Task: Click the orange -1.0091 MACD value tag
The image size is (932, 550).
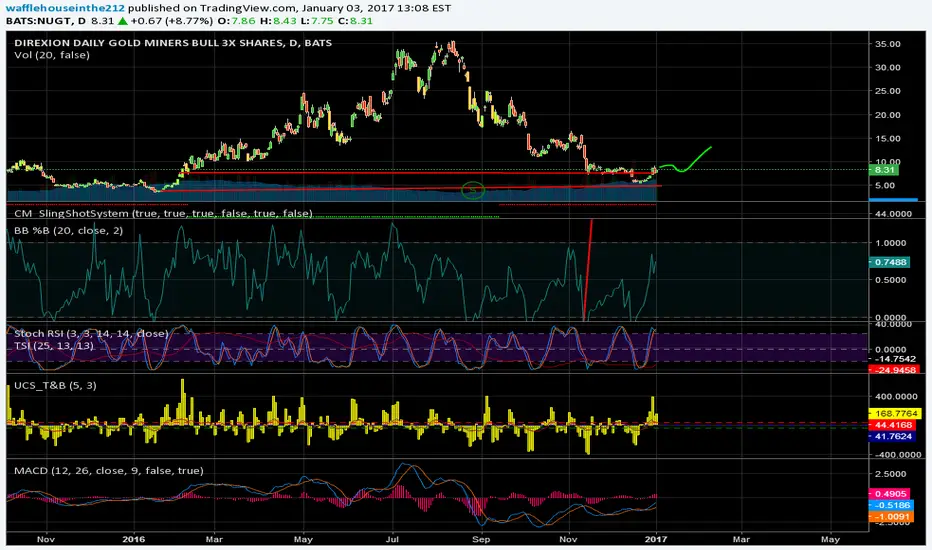Action: (891, 517)
